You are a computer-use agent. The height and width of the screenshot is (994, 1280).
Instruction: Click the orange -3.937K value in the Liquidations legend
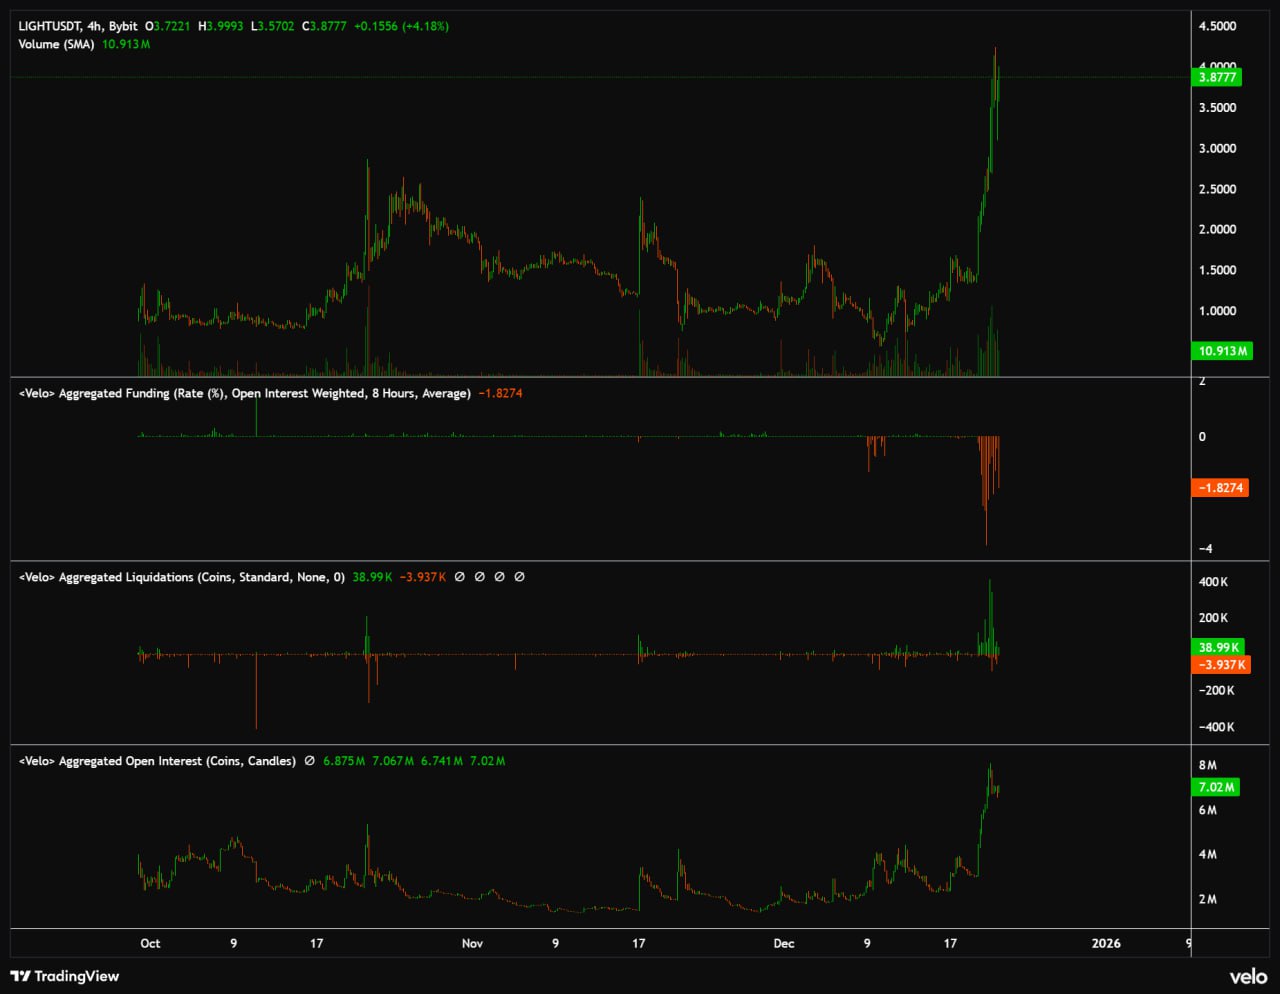(x=423, y=577)
